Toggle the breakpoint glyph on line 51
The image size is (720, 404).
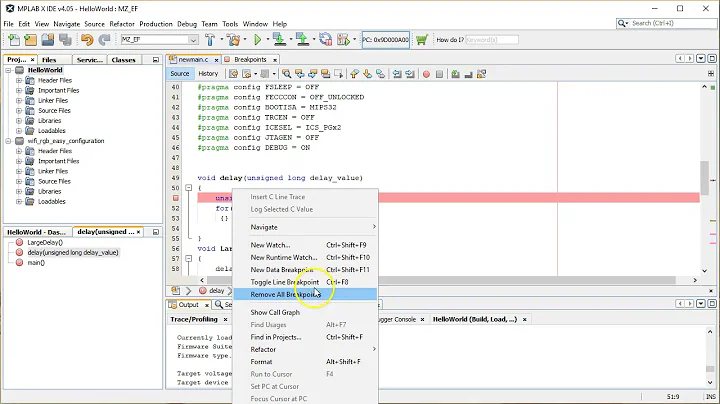pos(175,198)
